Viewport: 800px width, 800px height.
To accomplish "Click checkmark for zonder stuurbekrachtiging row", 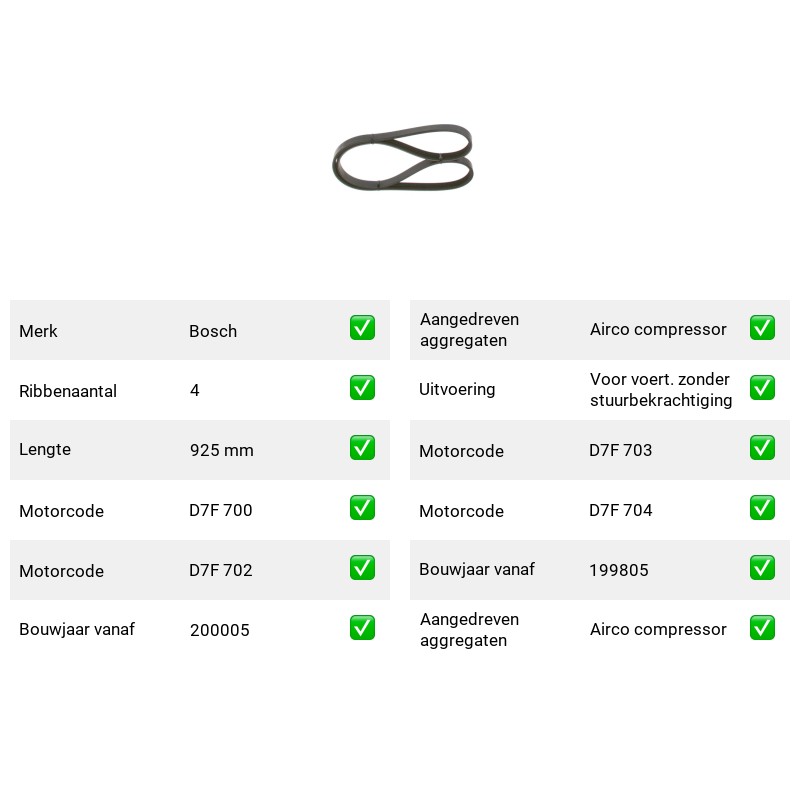I will point(762,388).
